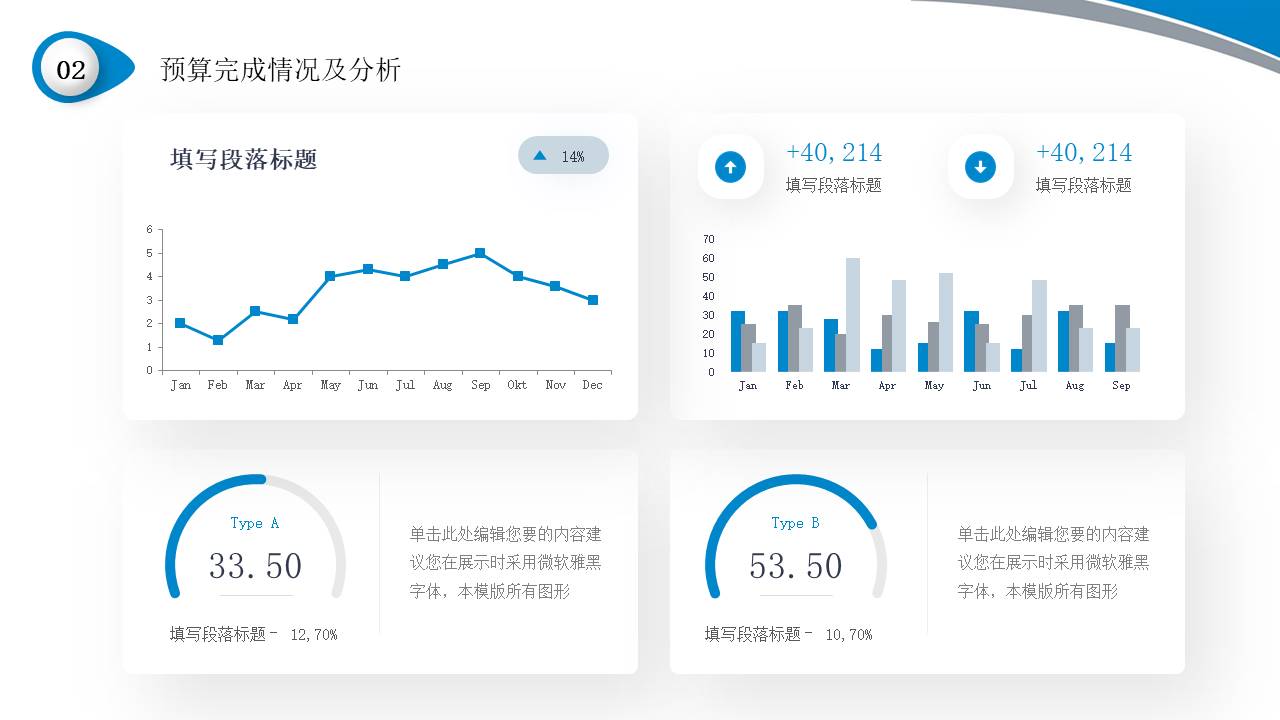1280x720 pixels.
Task: Click the Type B label in the gauge
Action: coord(795,523)
